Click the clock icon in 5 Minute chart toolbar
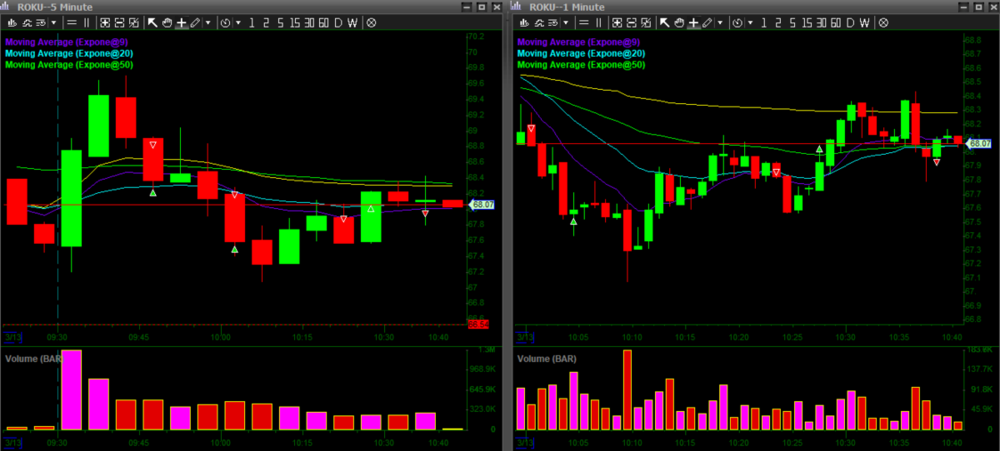Screen dimensions: 1000x451 [225, 22]
